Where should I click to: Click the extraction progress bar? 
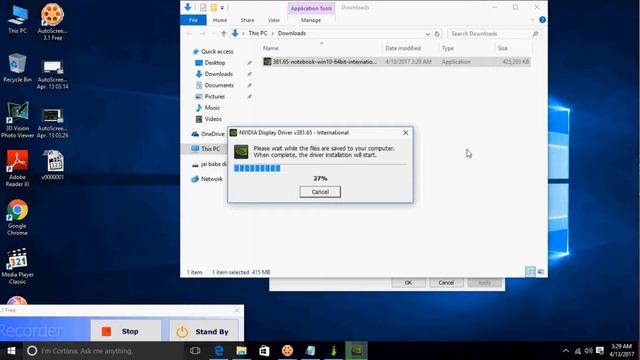click(320, 168)
